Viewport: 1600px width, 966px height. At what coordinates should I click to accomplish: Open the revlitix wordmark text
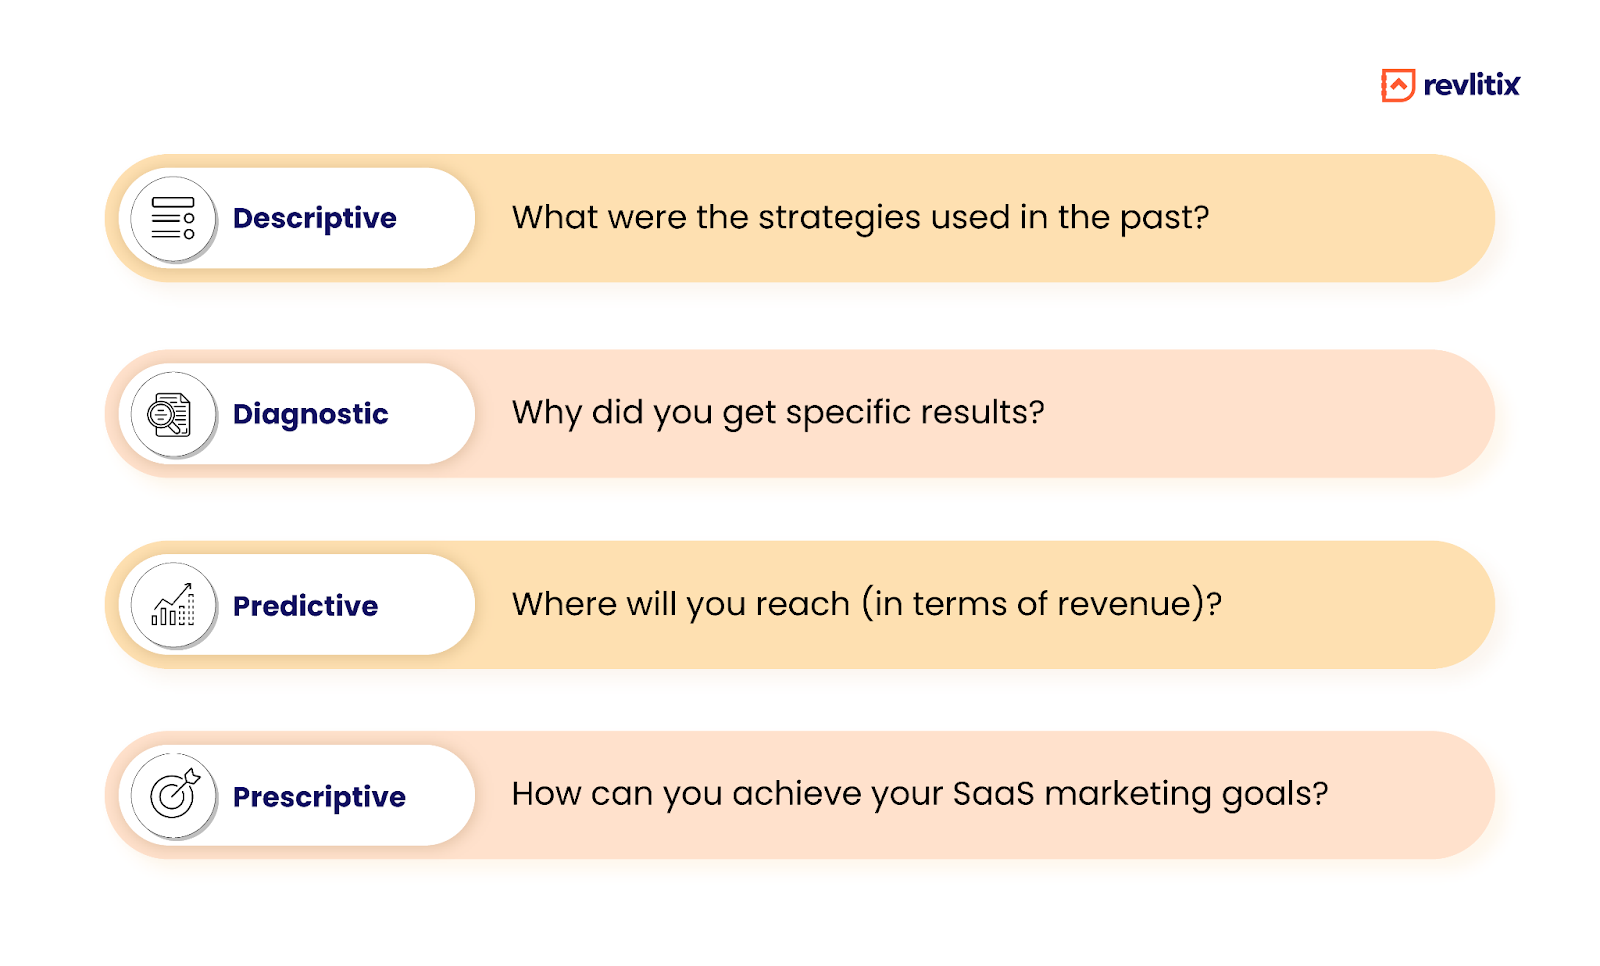point(1471,86)
